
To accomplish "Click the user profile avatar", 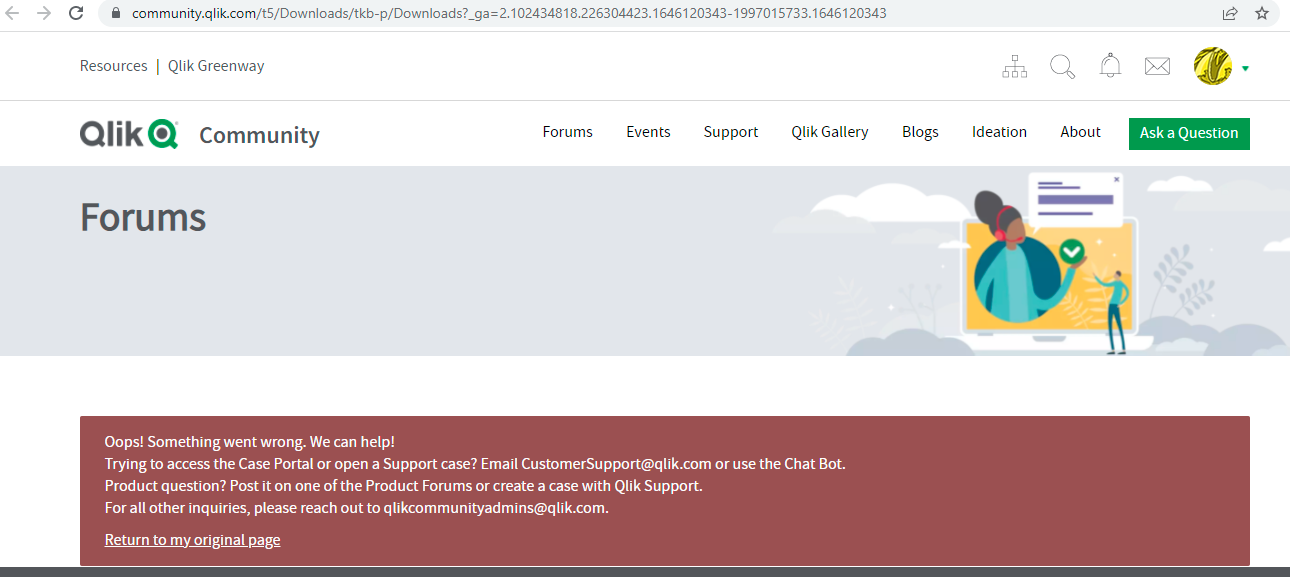I will [x=1213, y=66].
